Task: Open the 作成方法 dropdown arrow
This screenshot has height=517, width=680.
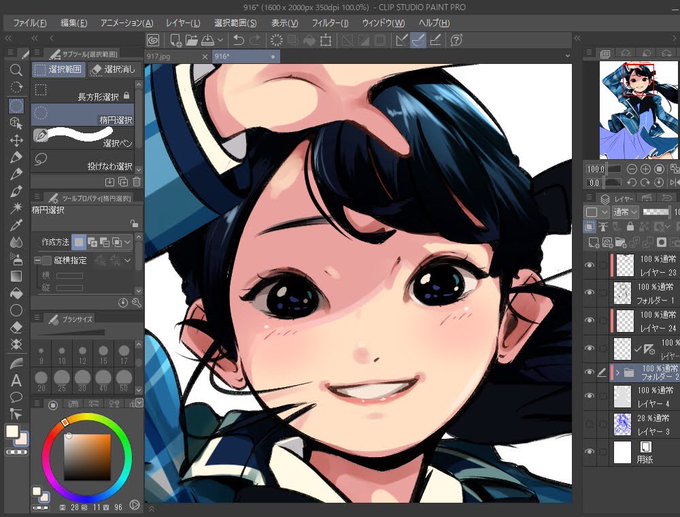Action: [128, 242]
